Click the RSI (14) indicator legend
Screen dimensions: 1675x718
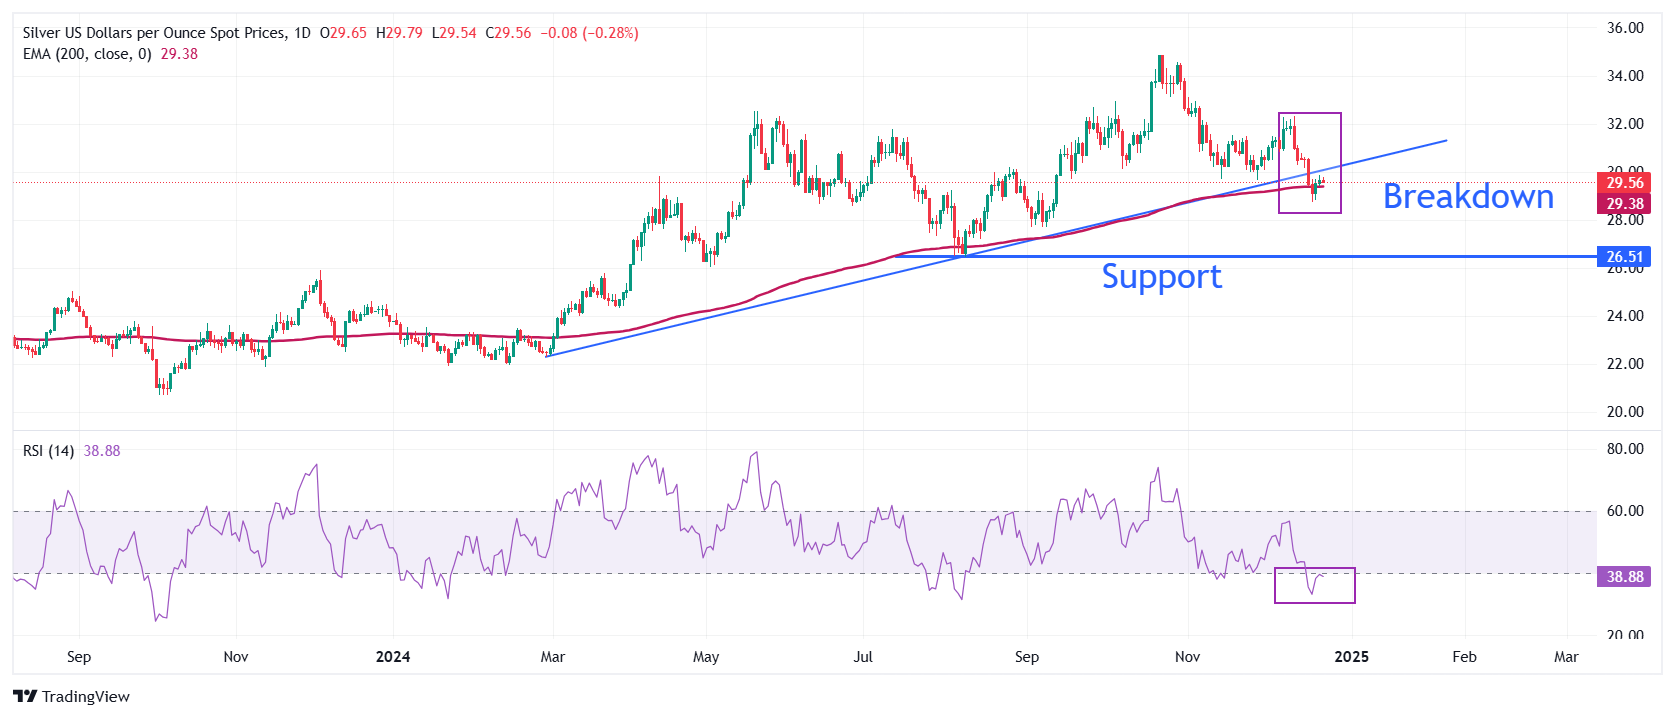point(48,451)
